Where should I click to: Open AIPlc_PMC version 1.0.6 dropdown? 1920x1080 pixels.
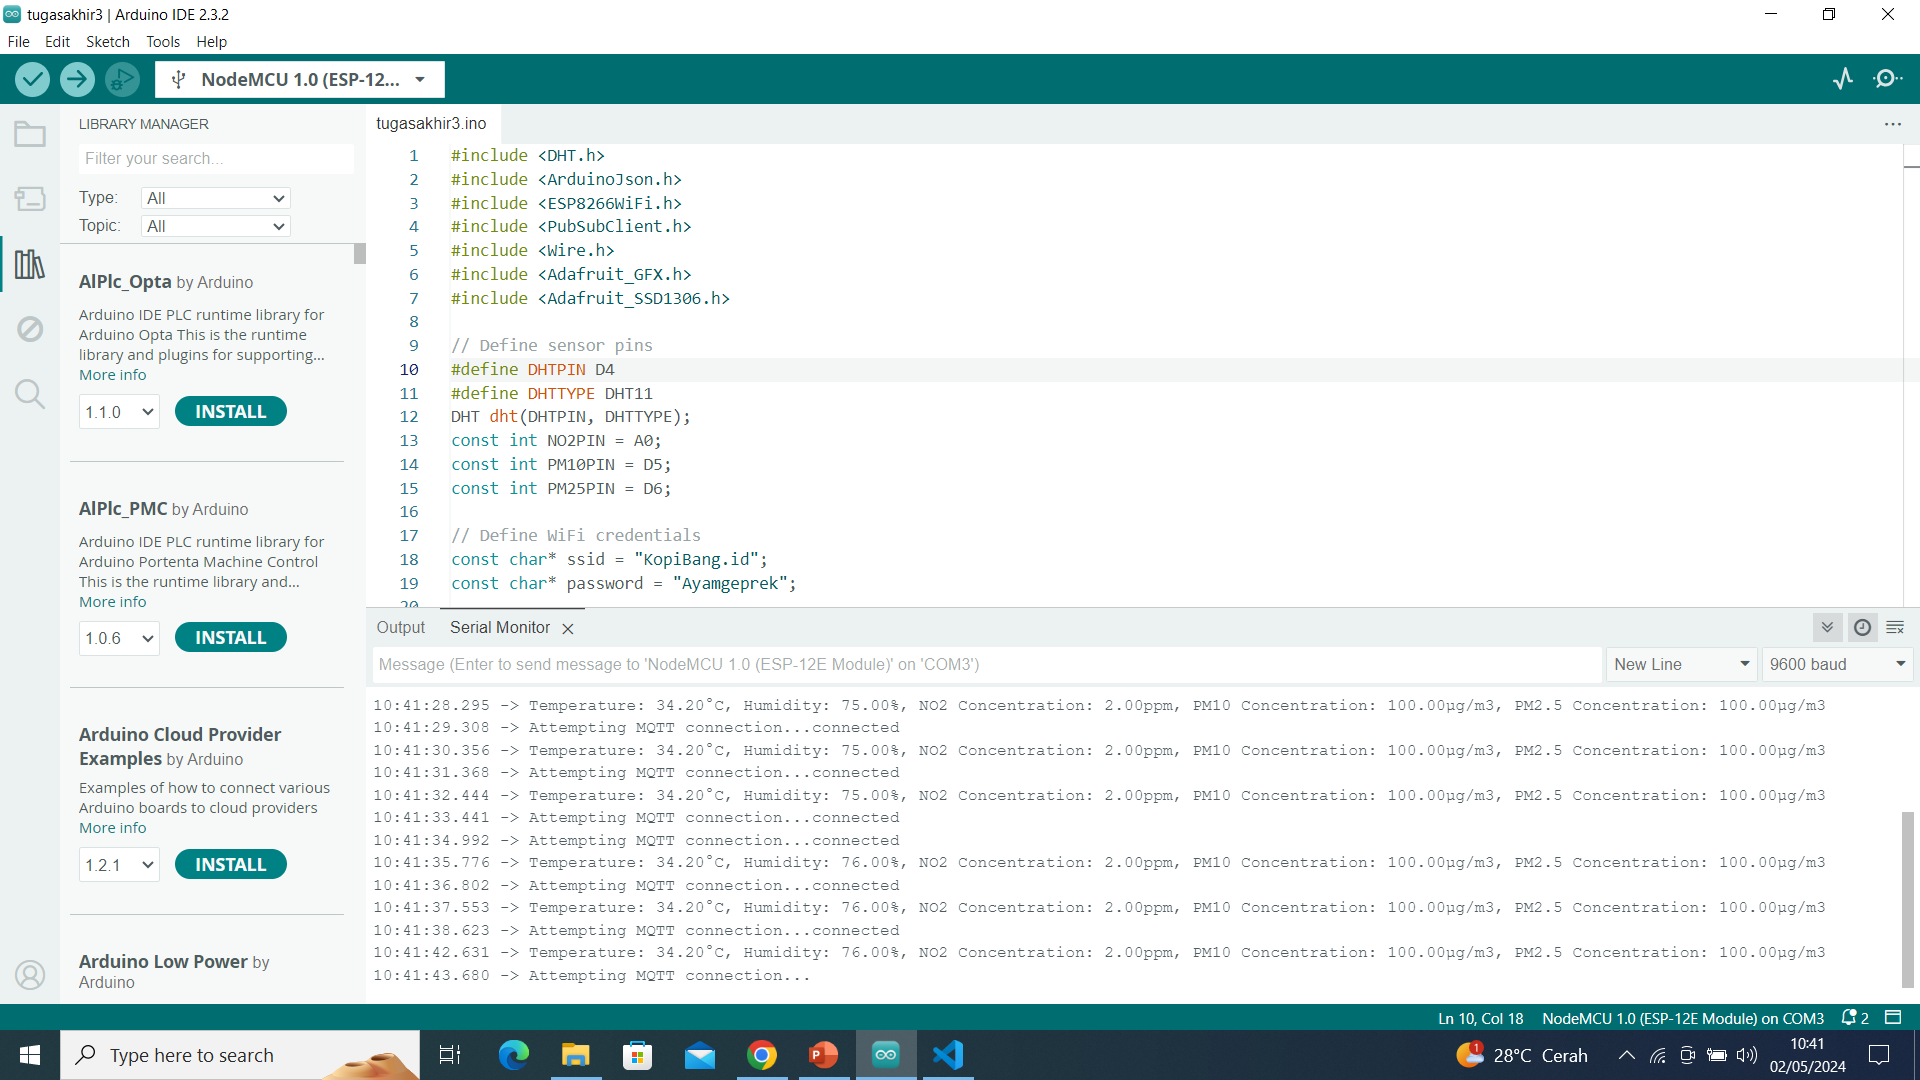tap(119, 638)
